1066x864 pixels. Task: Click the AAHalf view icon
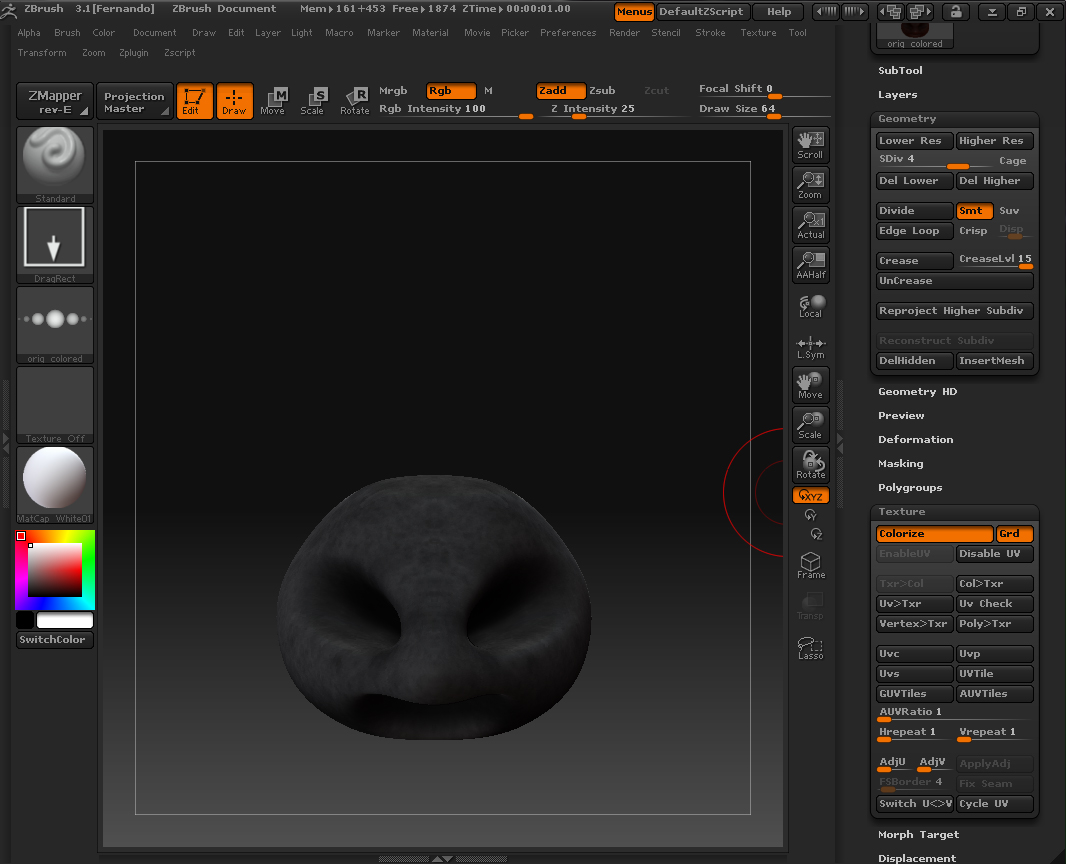coord(810,264)
